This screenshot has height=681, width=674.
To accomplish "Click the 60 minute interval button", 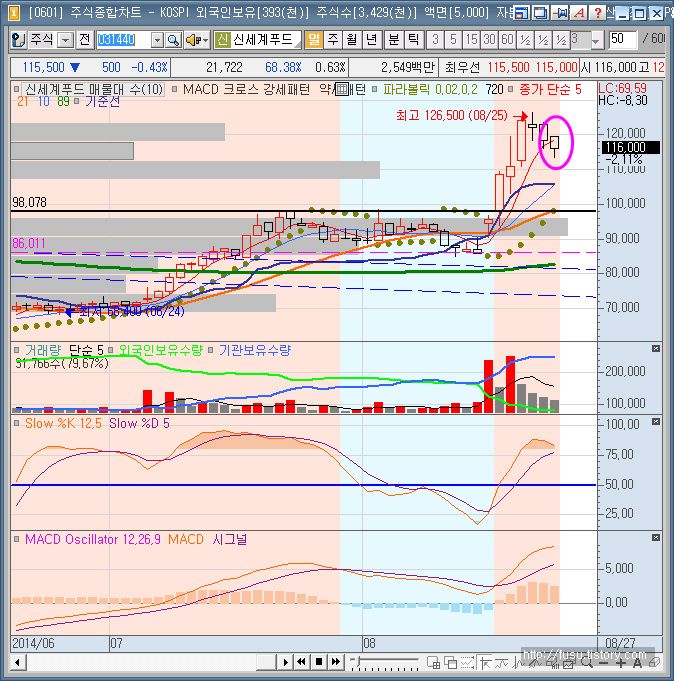I will click(x=508, y=40).
